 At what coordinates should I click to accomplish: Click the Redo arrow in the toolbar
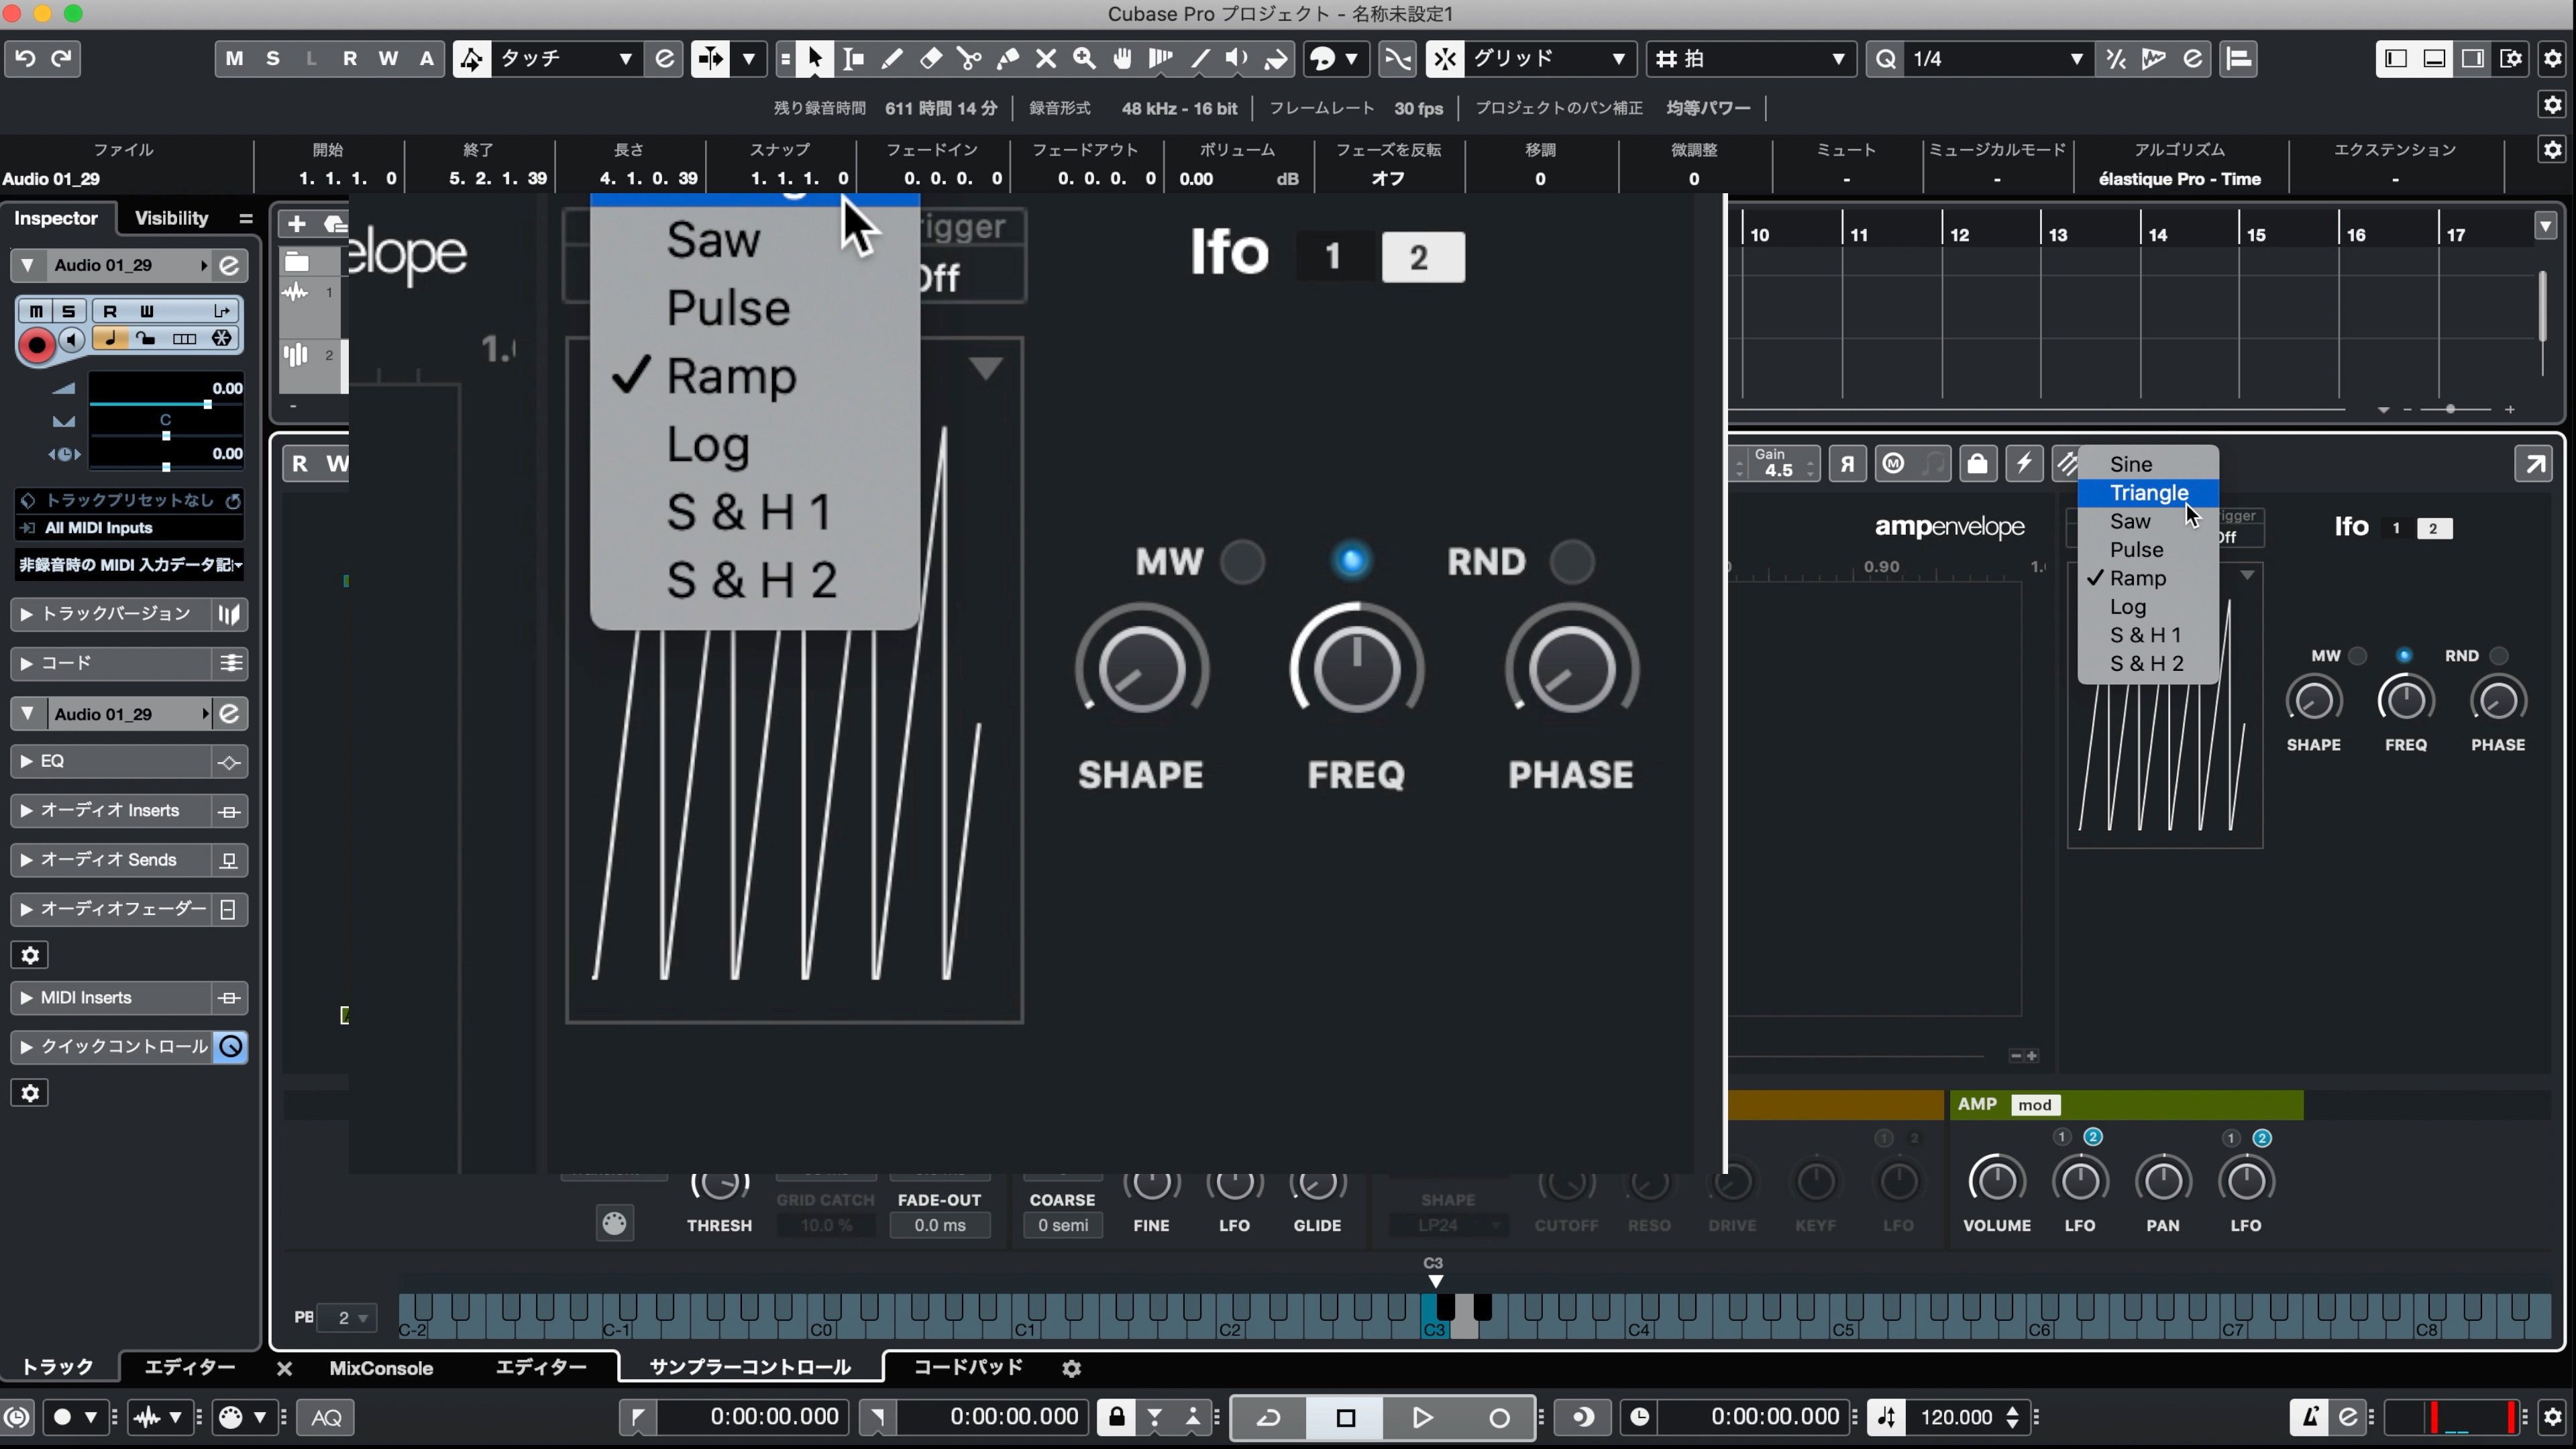(62, 59)
